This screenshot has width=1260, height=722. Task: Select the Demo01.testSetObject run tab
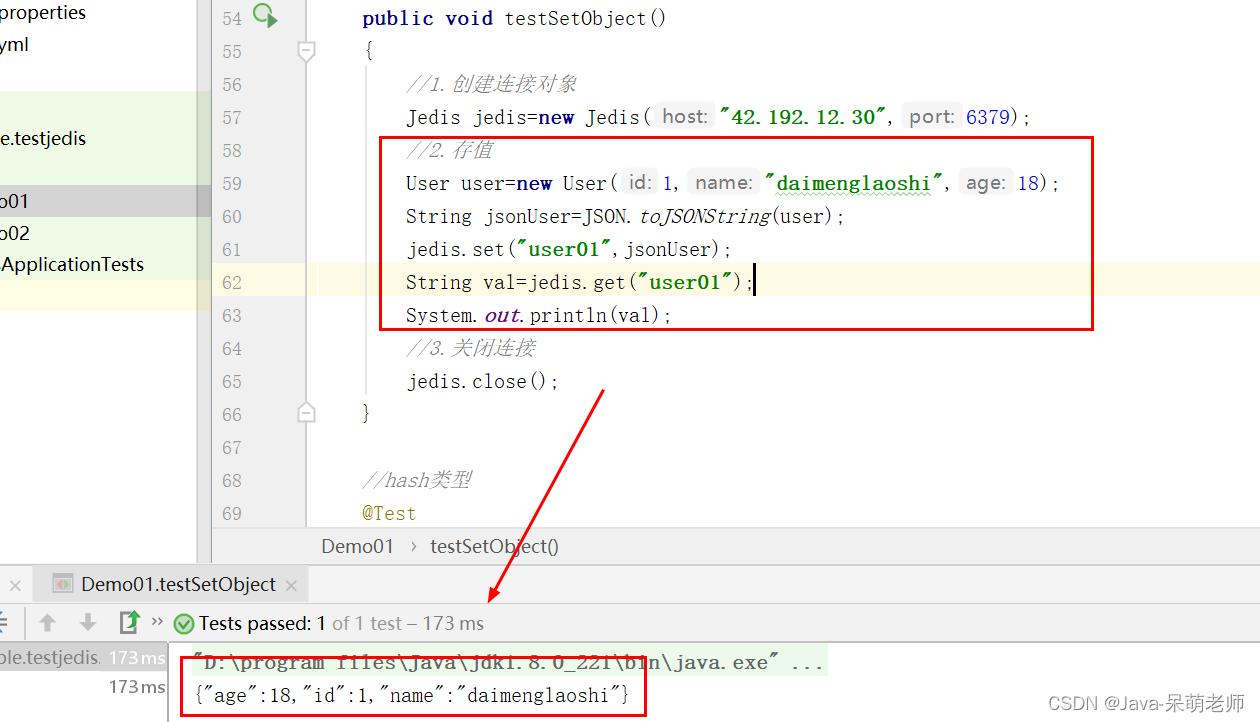[x=178, y=584]
